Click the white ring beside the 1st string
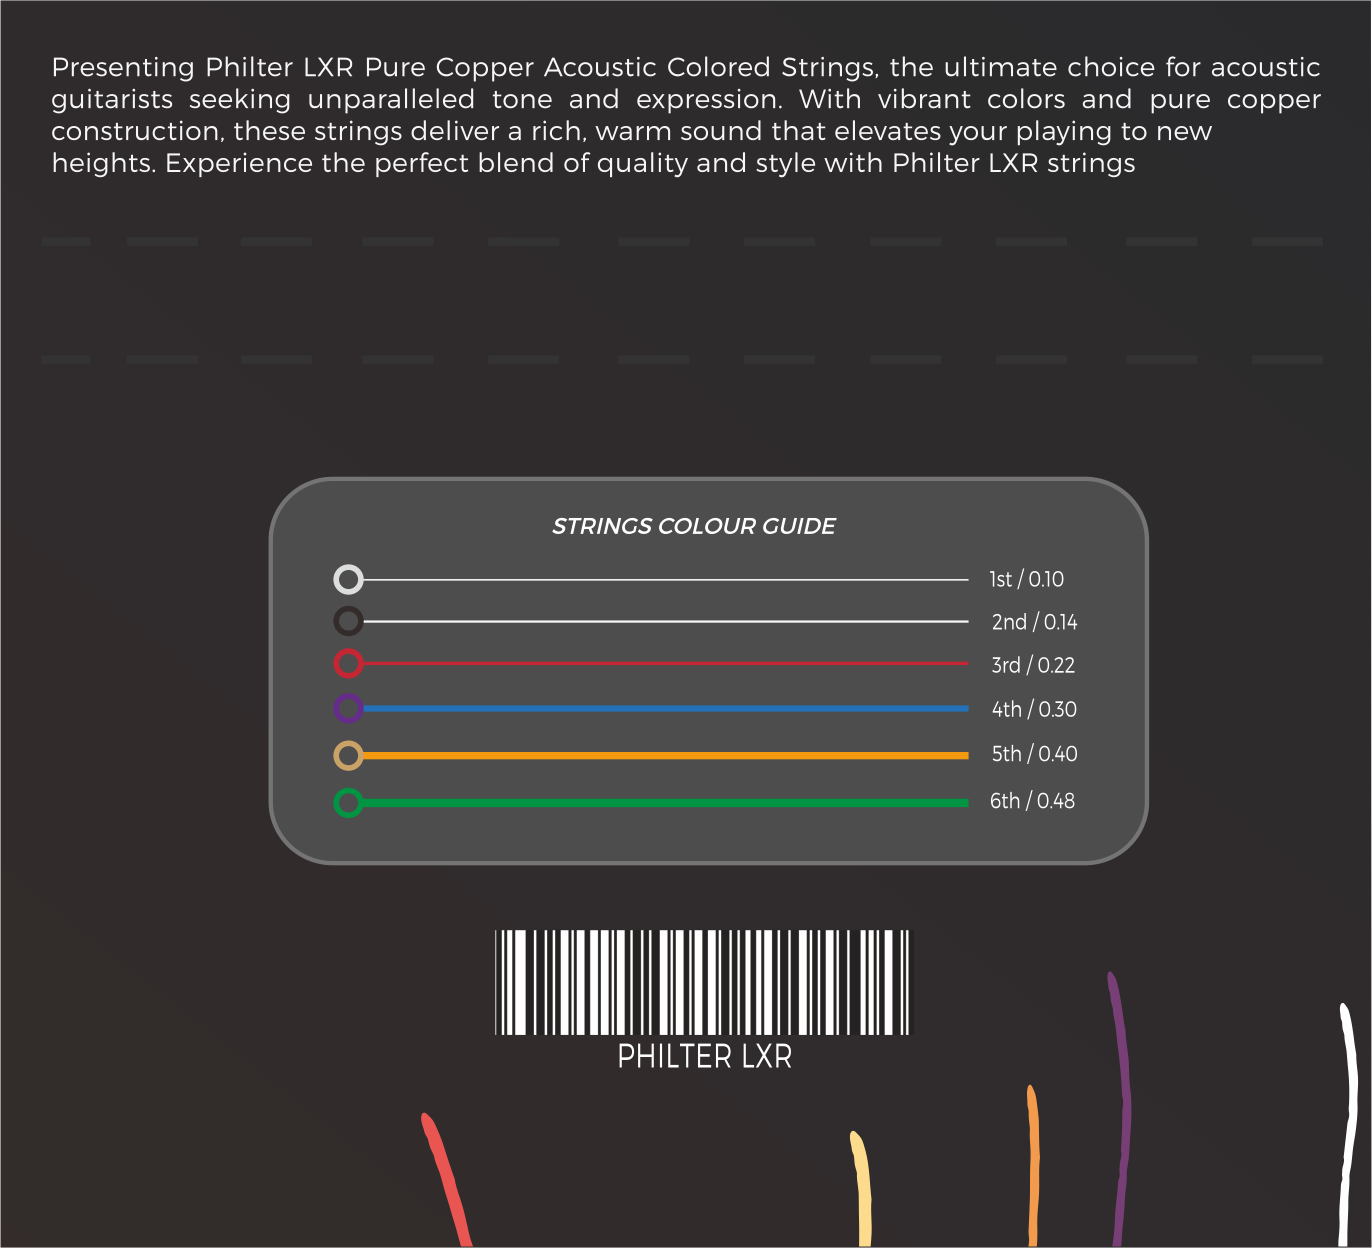The height and width of the screenshot is (1248, 1372). click(x=348, y=579)
